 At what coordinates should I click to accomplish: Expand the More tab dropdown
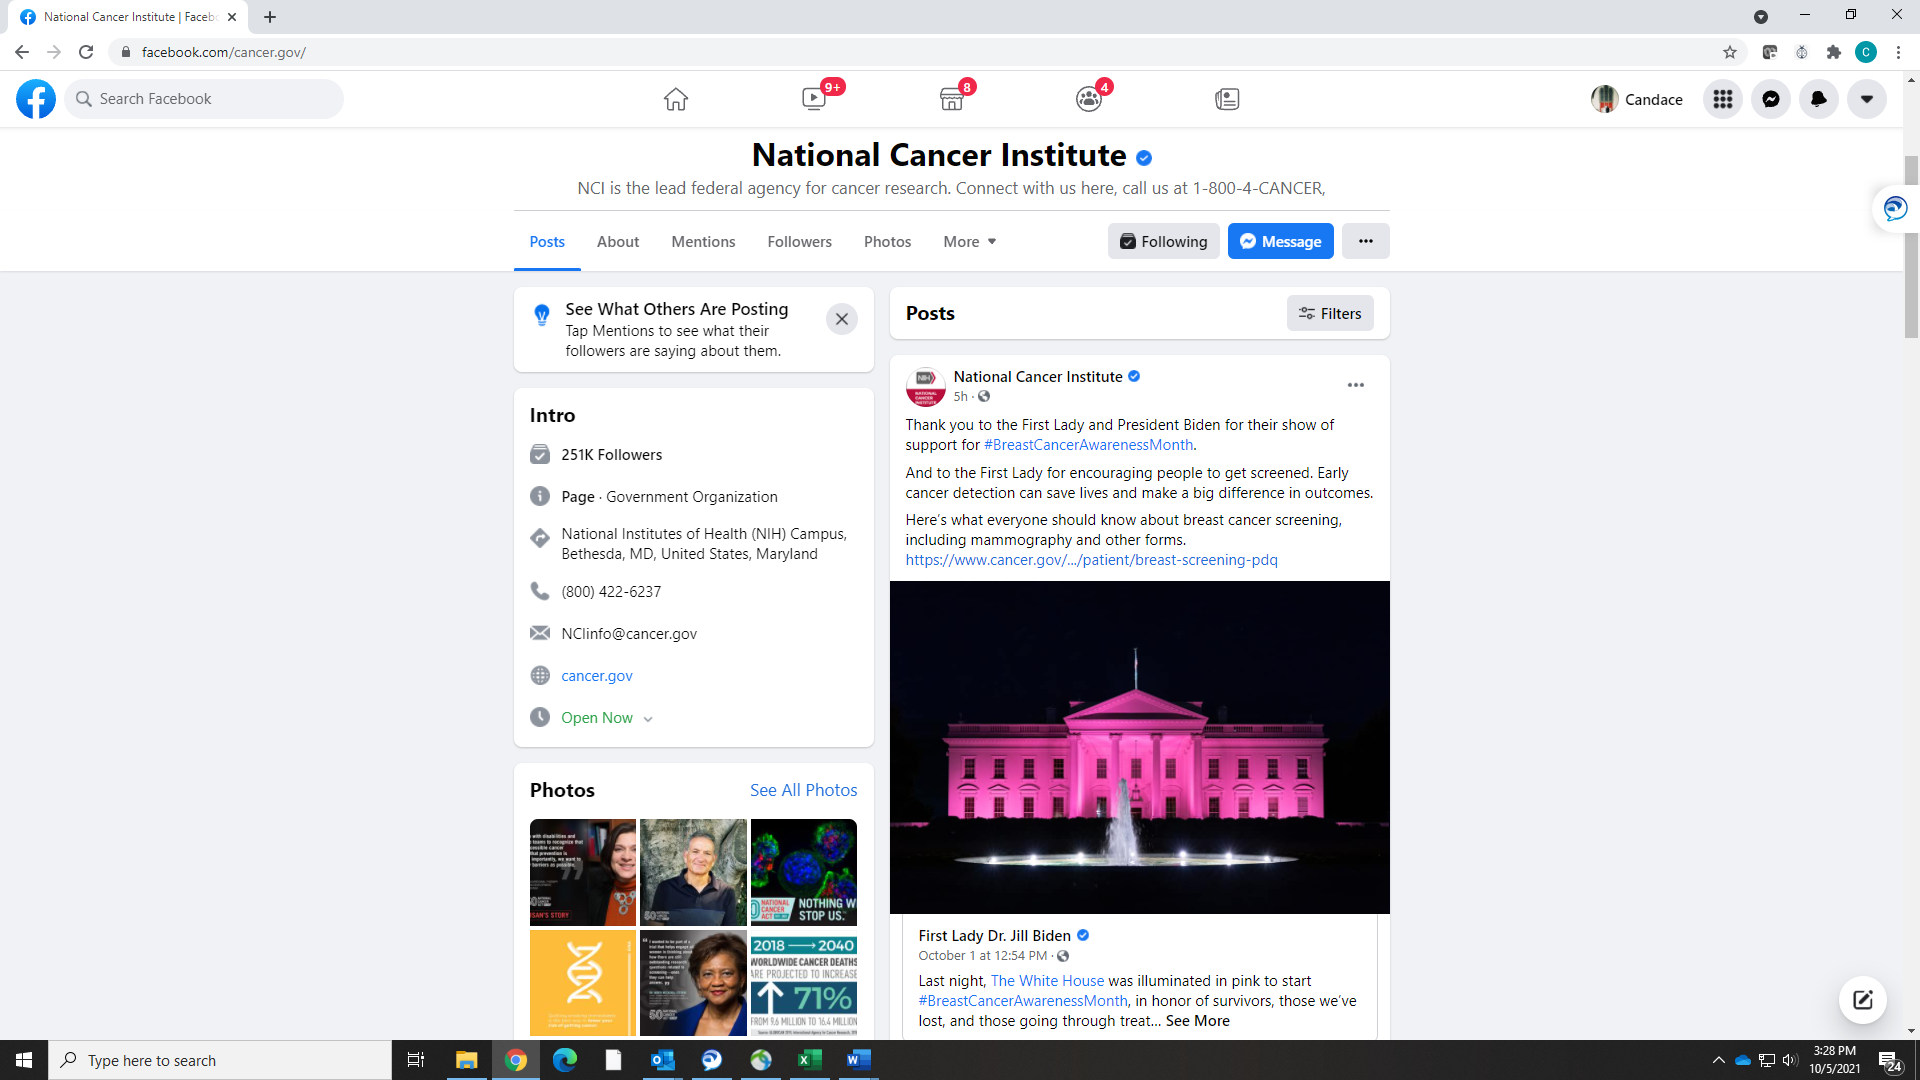pos(969,241)
